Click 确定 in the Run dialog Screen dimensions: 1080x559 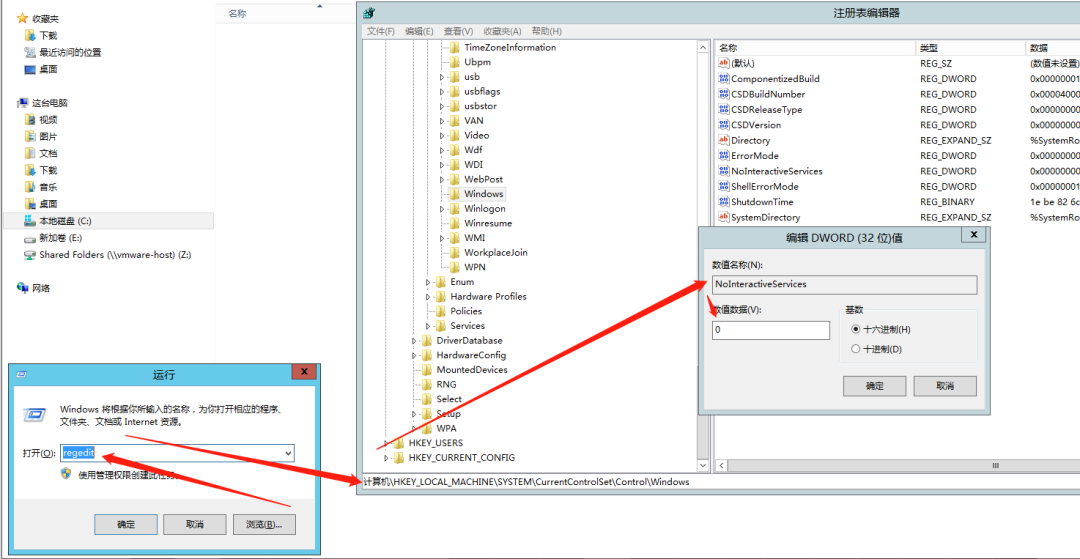tap(126, 525)
